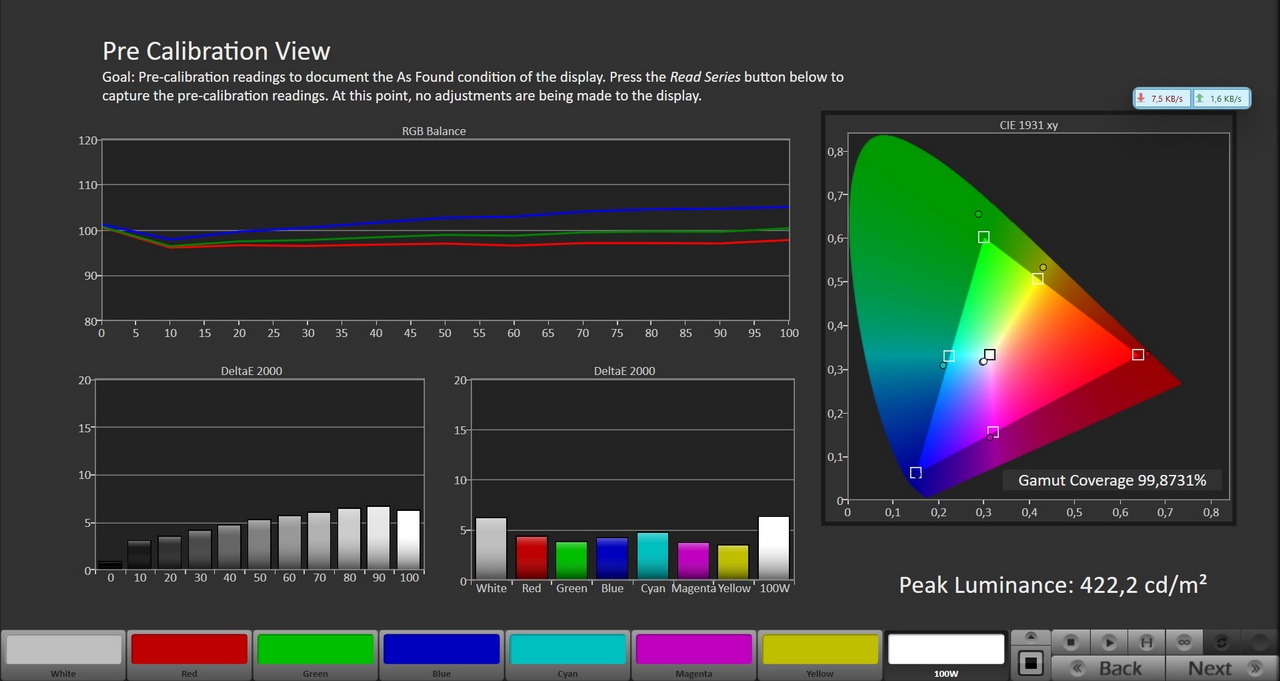Click the Gamut Coverage label on CIE chart
Viewport: 1280px width, 681px height.
[1112, 480]
